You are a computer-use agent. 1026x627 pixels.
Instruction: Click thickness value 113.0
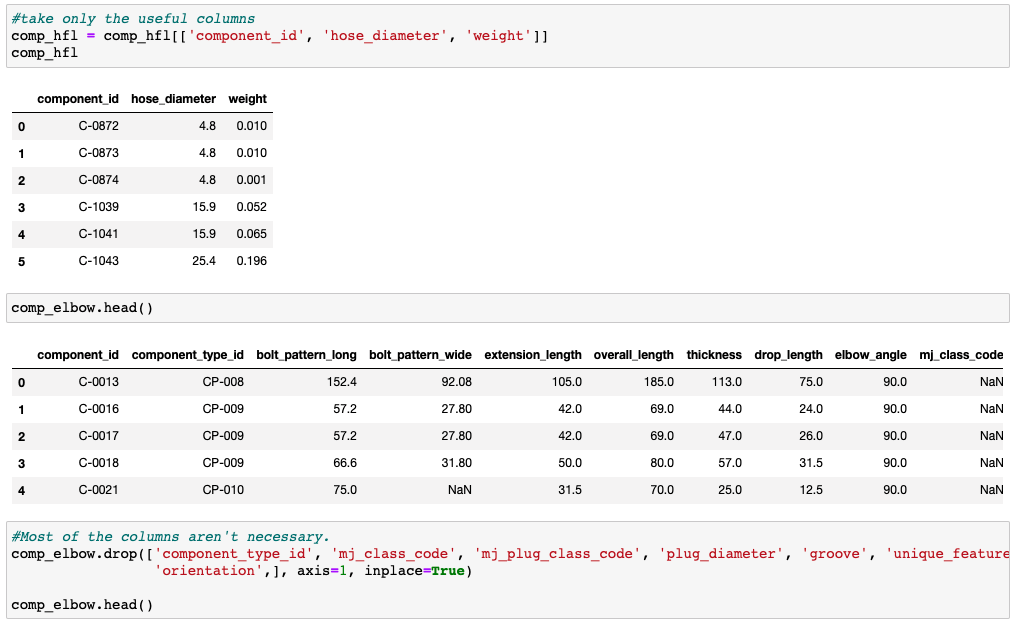(727, 382)
